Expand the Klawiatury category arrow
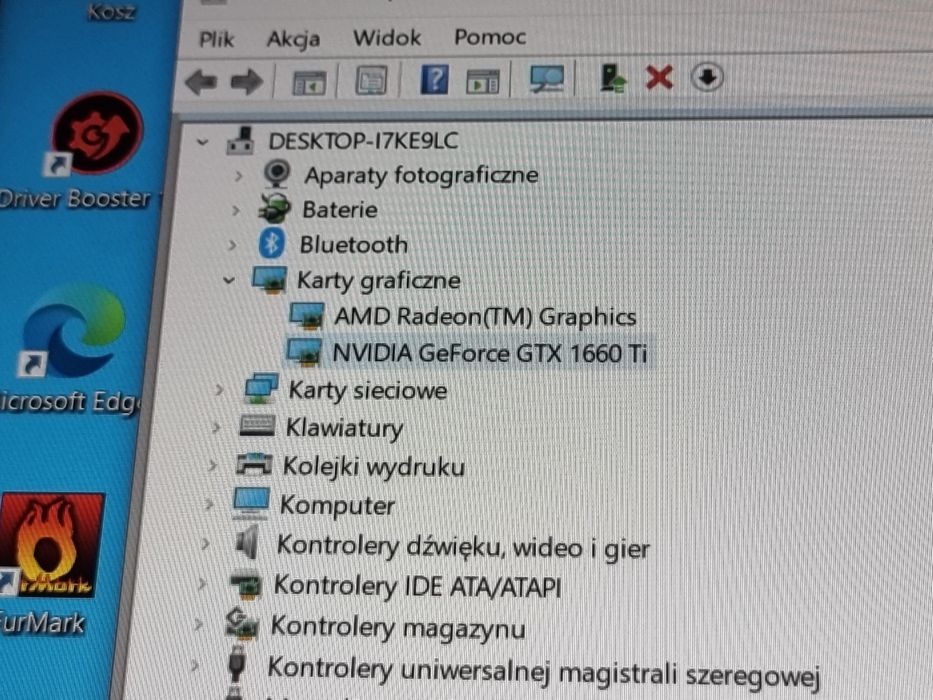 pos(216,427)
